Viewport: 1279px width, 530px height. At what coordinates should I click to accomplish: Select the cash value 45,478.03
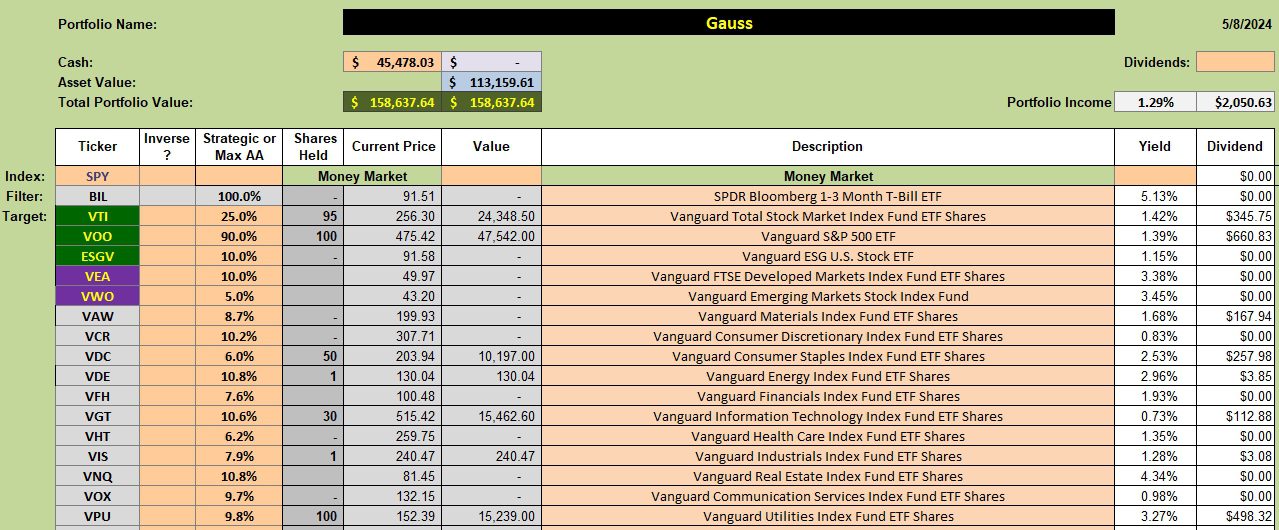point(392,62)
